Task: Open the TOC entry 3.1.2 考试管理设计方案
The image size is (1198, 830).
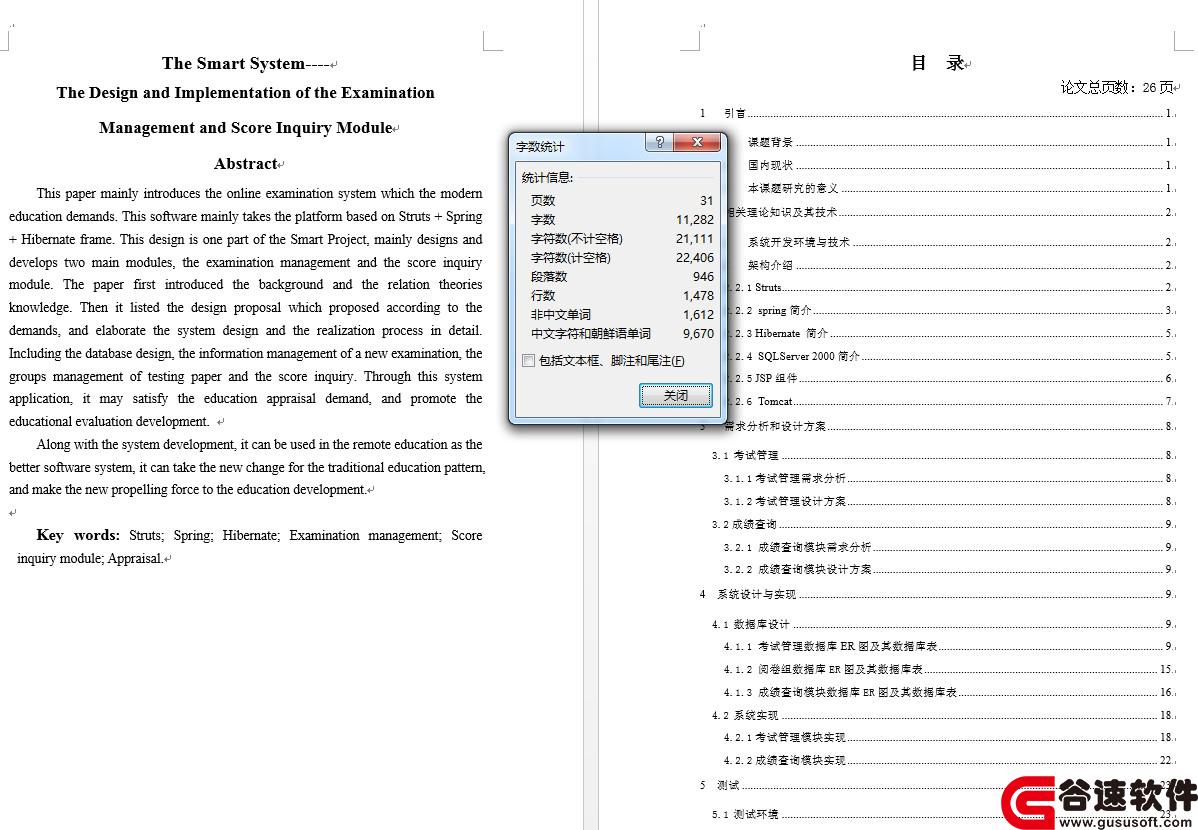Action: coord(950,501)
